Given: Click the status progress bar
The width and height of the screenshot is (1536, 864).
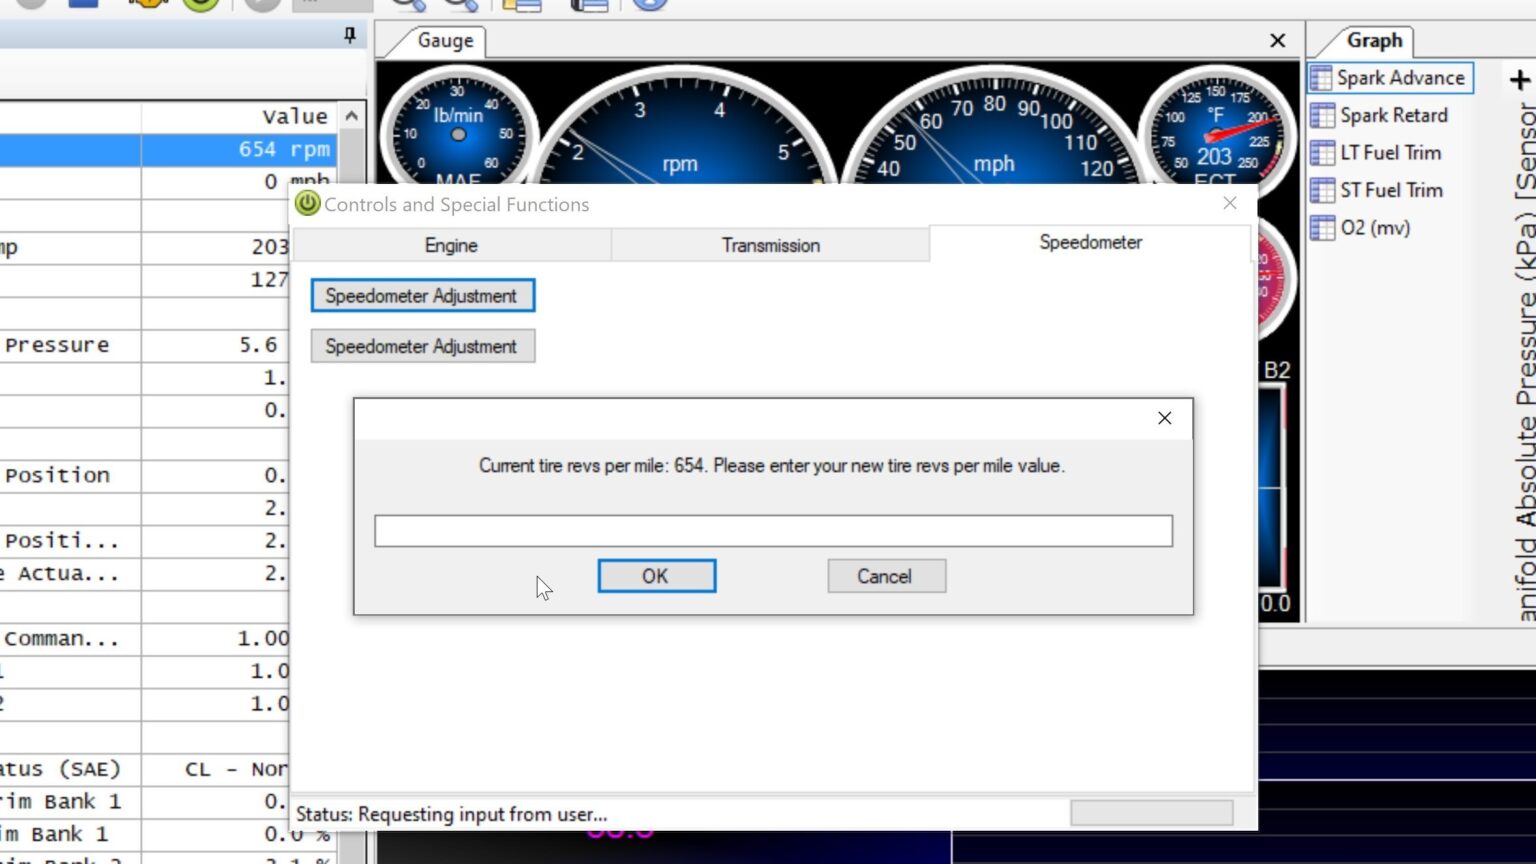Looking at the screenshot, I should [1152, 812].
